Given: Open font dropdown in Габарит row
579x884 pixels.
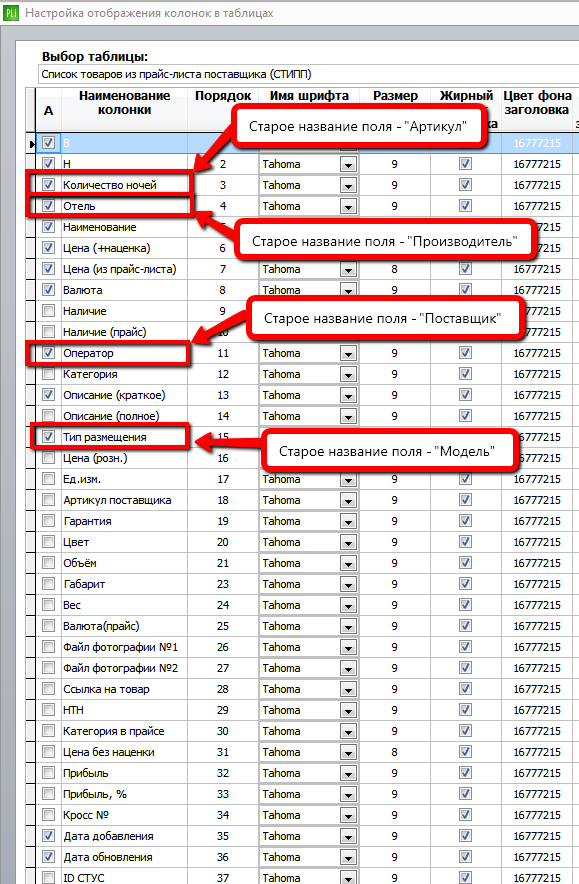Looking at the screenshot, I should pyautogui.click(x=348, y=585).
